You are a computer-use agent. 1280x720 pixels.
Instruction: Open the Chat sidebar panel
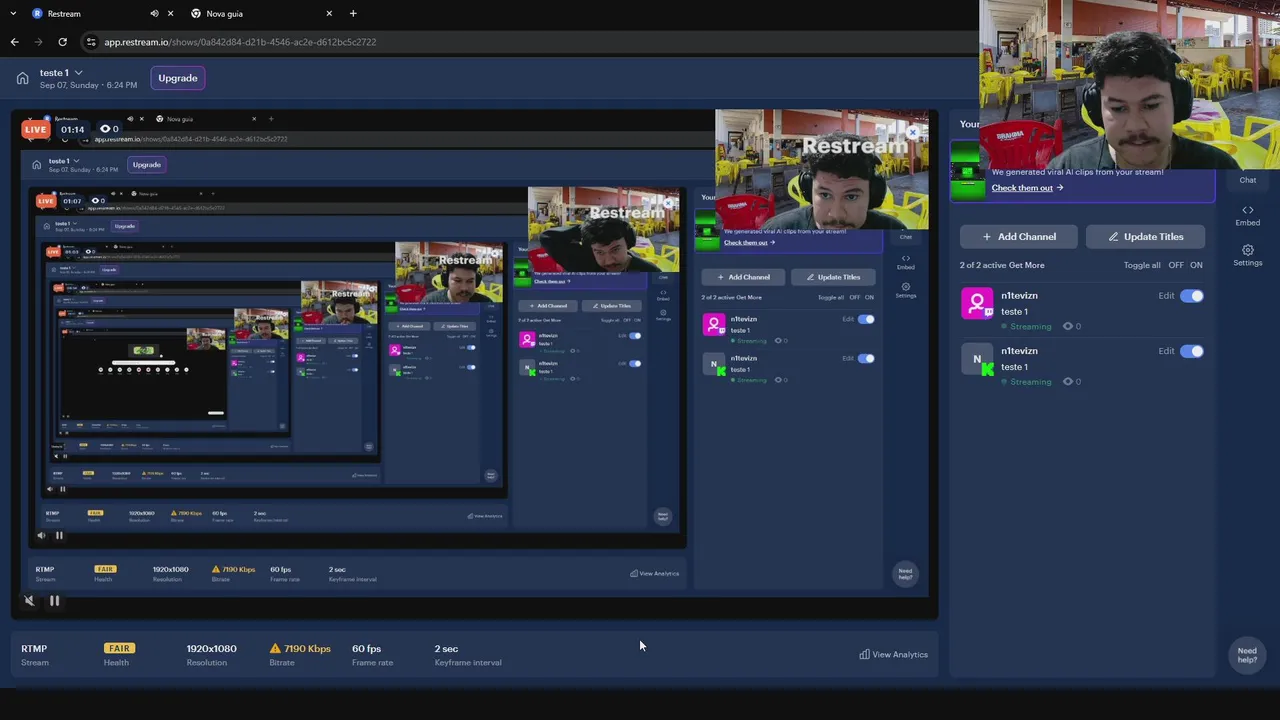(1248, 179)
